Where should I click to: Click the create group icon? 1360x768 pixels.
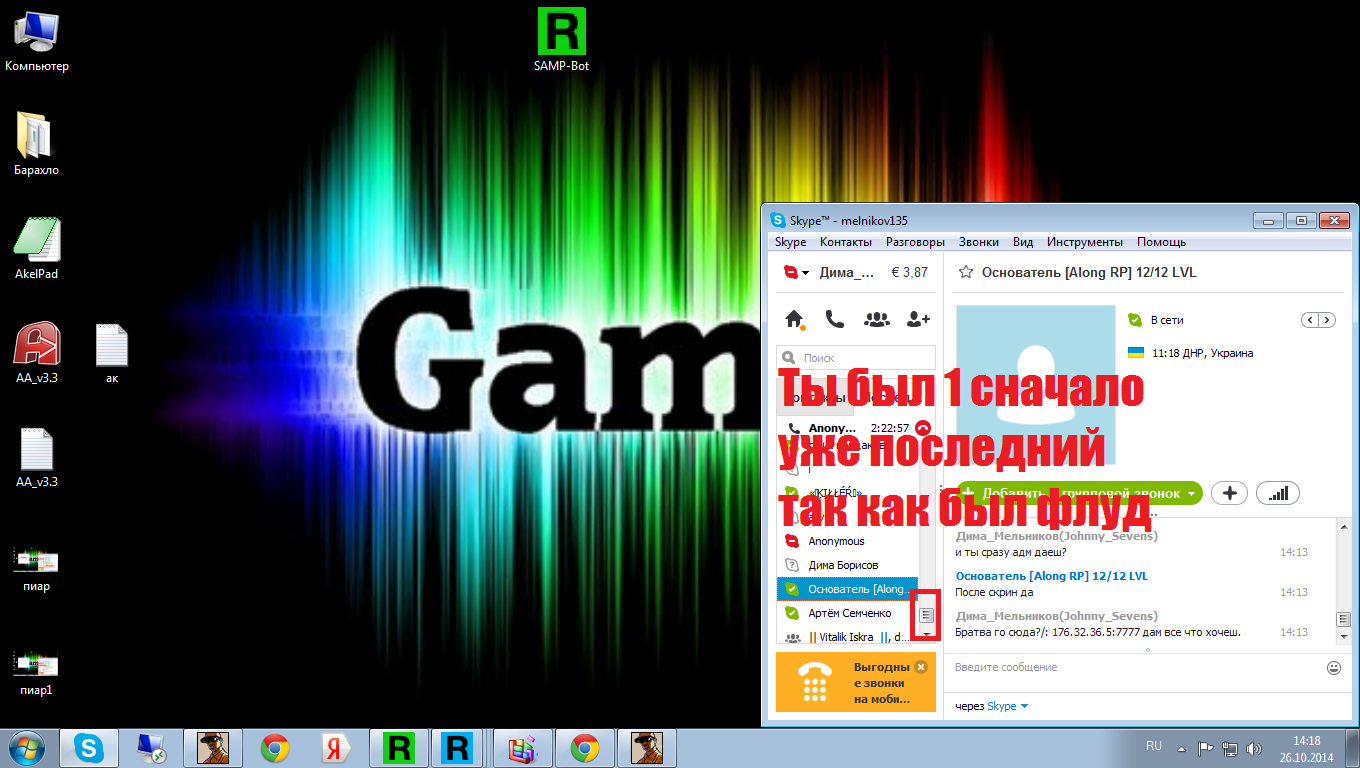click(x=877, y=319)
